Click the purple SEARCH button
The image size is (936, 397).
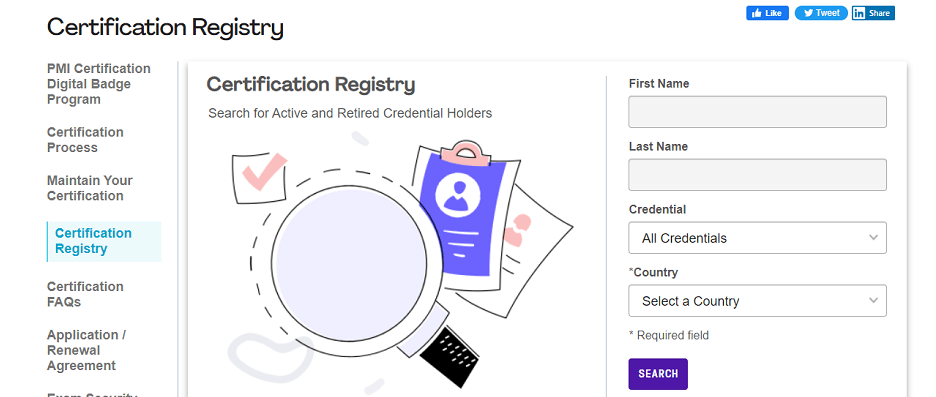pos(658,374)
